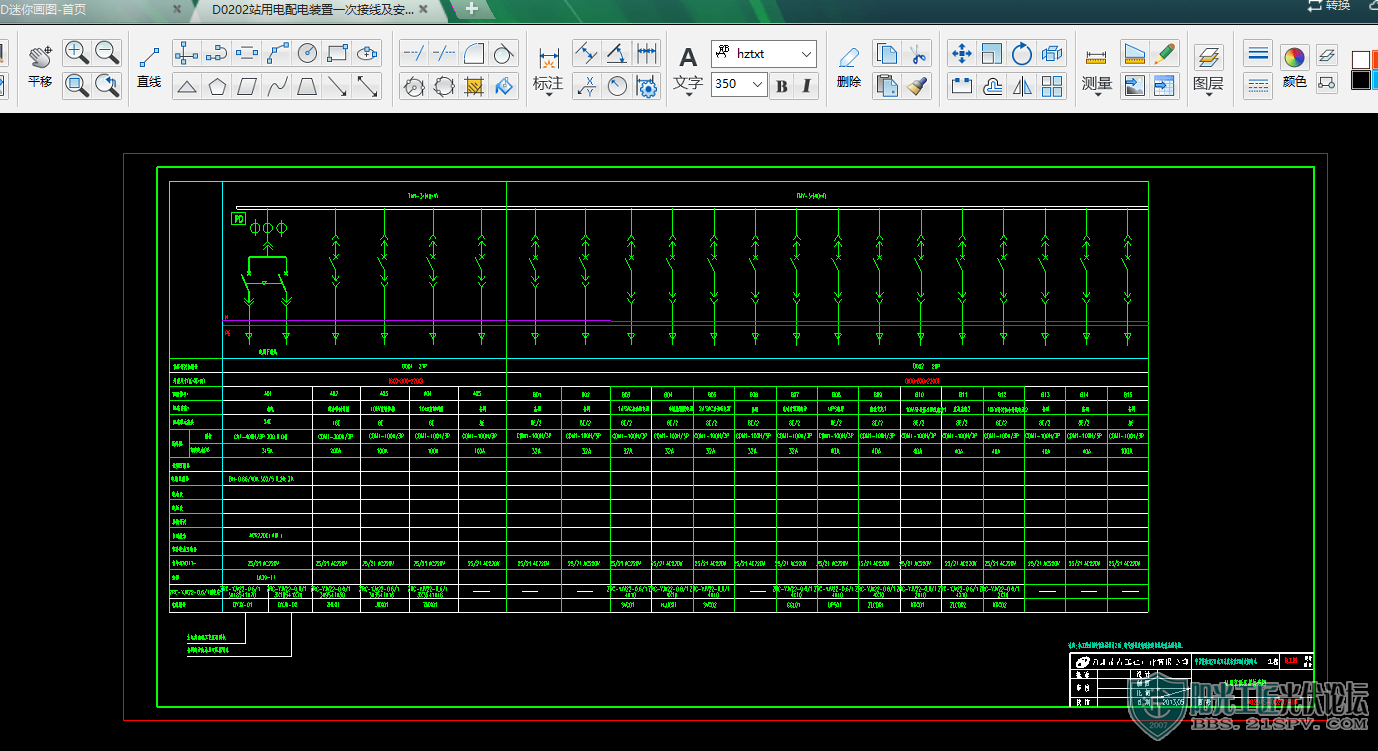Select the hatch fill tool
This screenshot has height=751, width=1378.
474,87
